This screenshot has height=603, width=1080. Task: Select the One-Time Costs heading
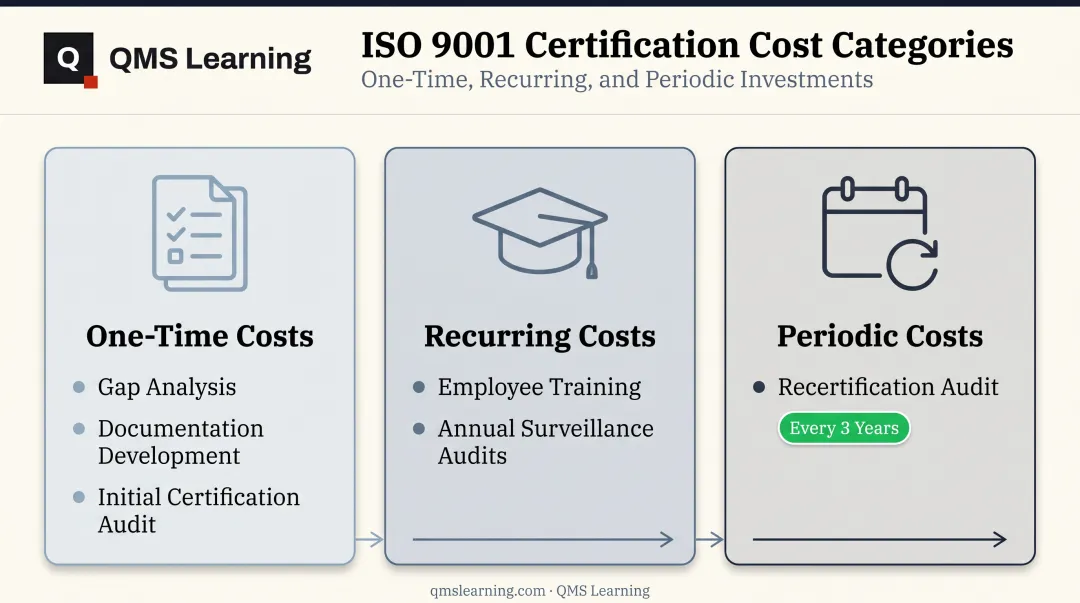(x=200, y=336)
